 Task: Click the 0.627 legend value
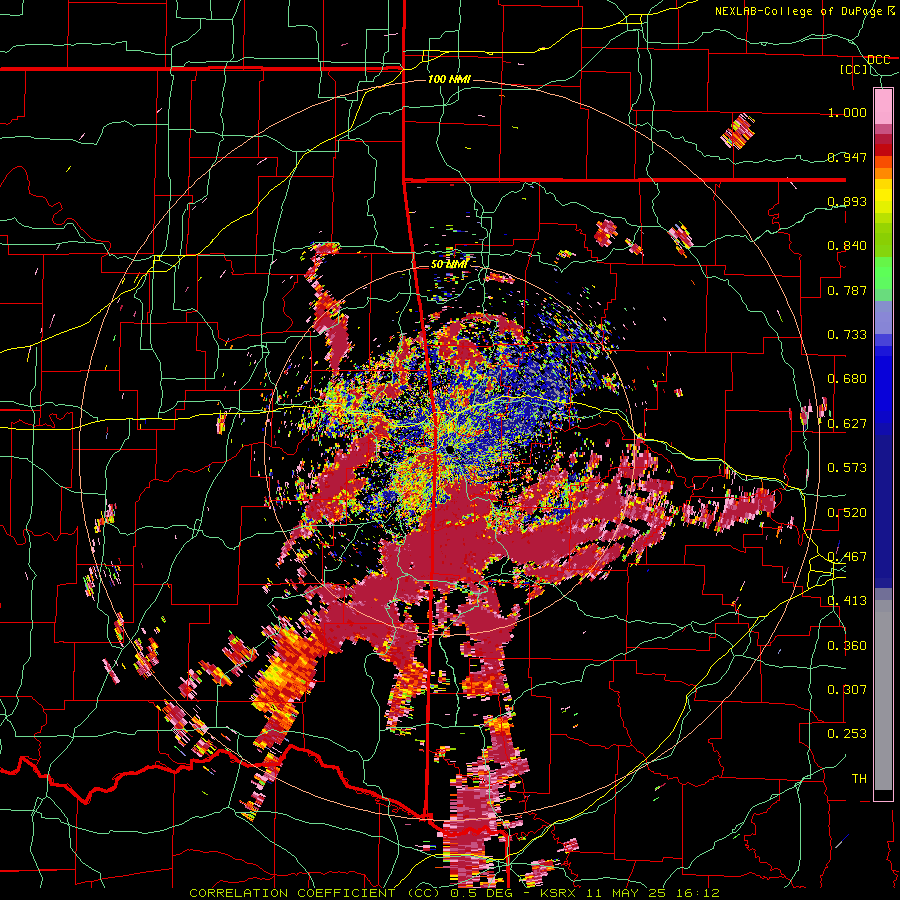click(847, 424)
